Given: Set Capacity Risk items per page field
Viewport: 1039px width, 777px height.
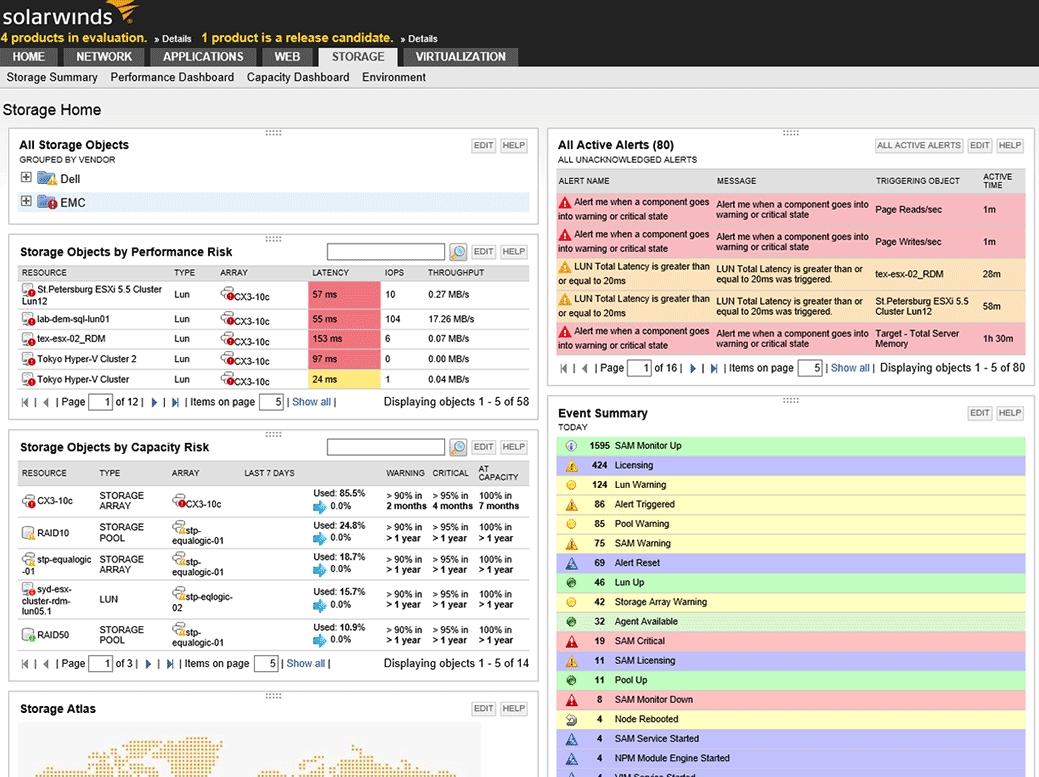Looking at the screenshot, I should [266, 664].
